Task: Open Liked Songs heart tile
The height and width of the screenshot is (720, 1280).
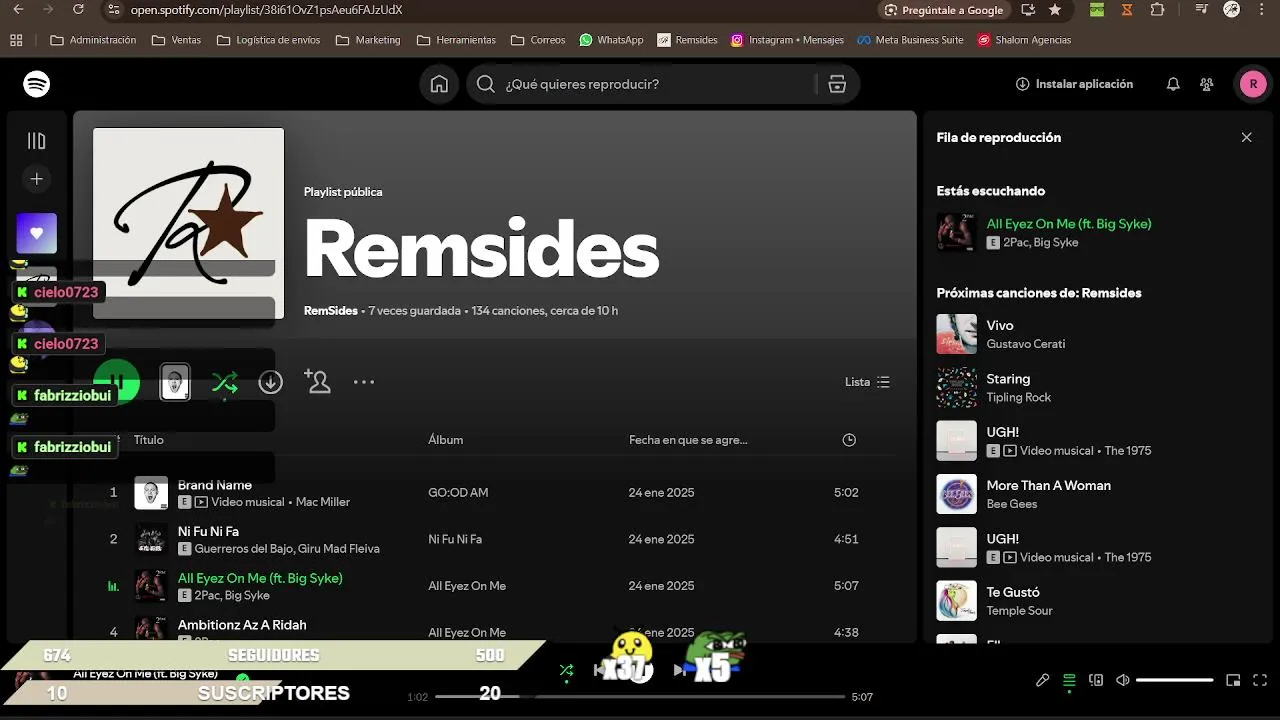Action: coord(37,233)
